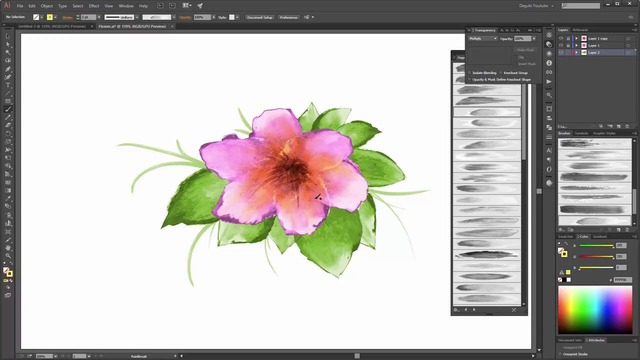Select the Type tool
The image size is (640, 360).
pos(8,85)
